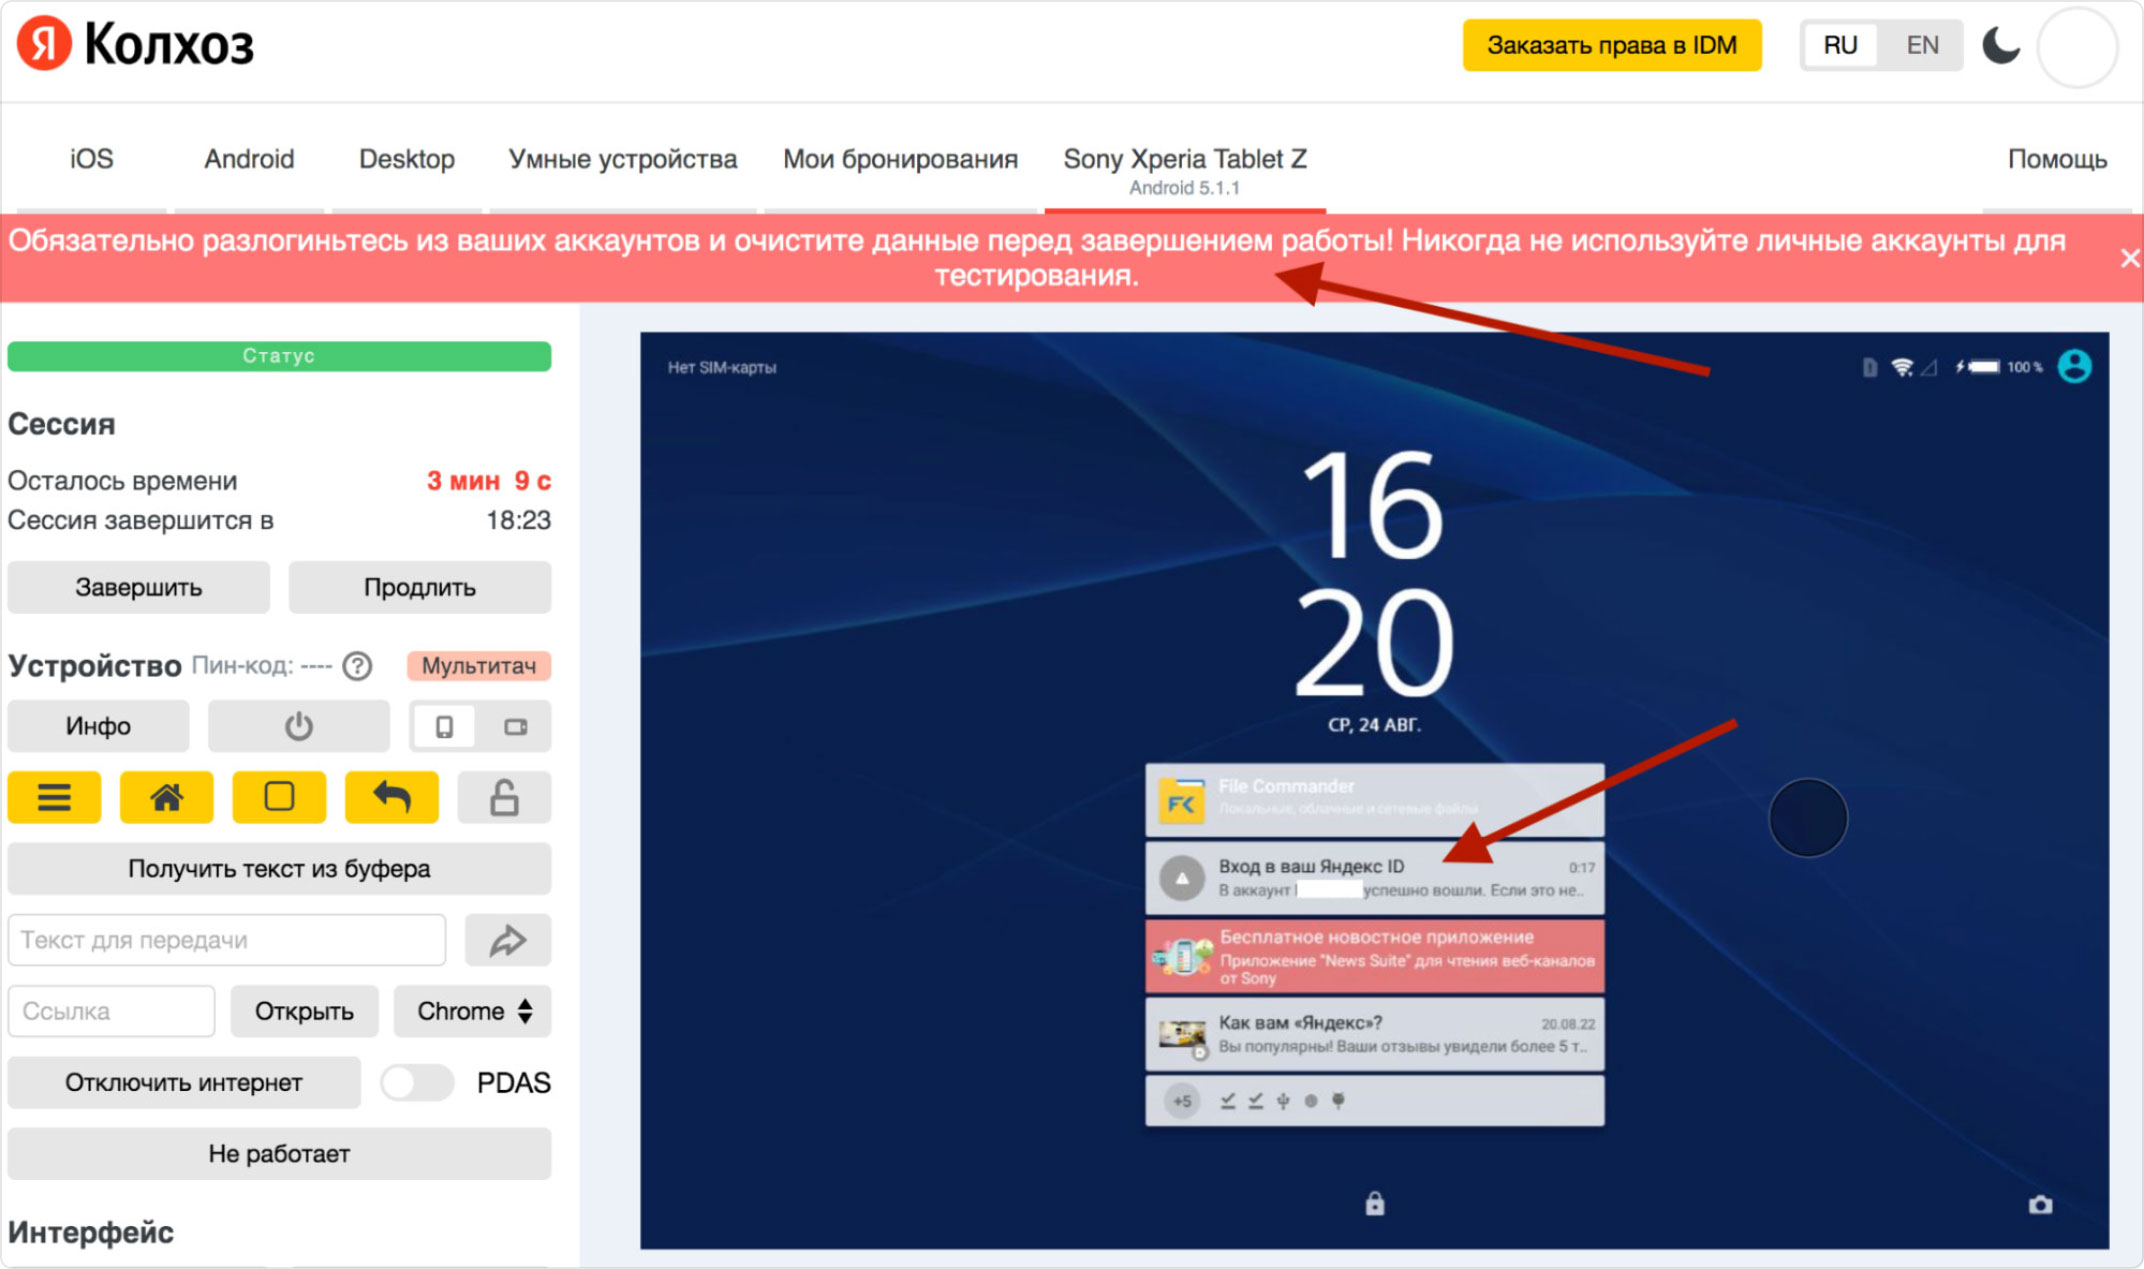Click session end time 18:23
Screen dimensions: 2144x1269
click(x=518, y=520)
